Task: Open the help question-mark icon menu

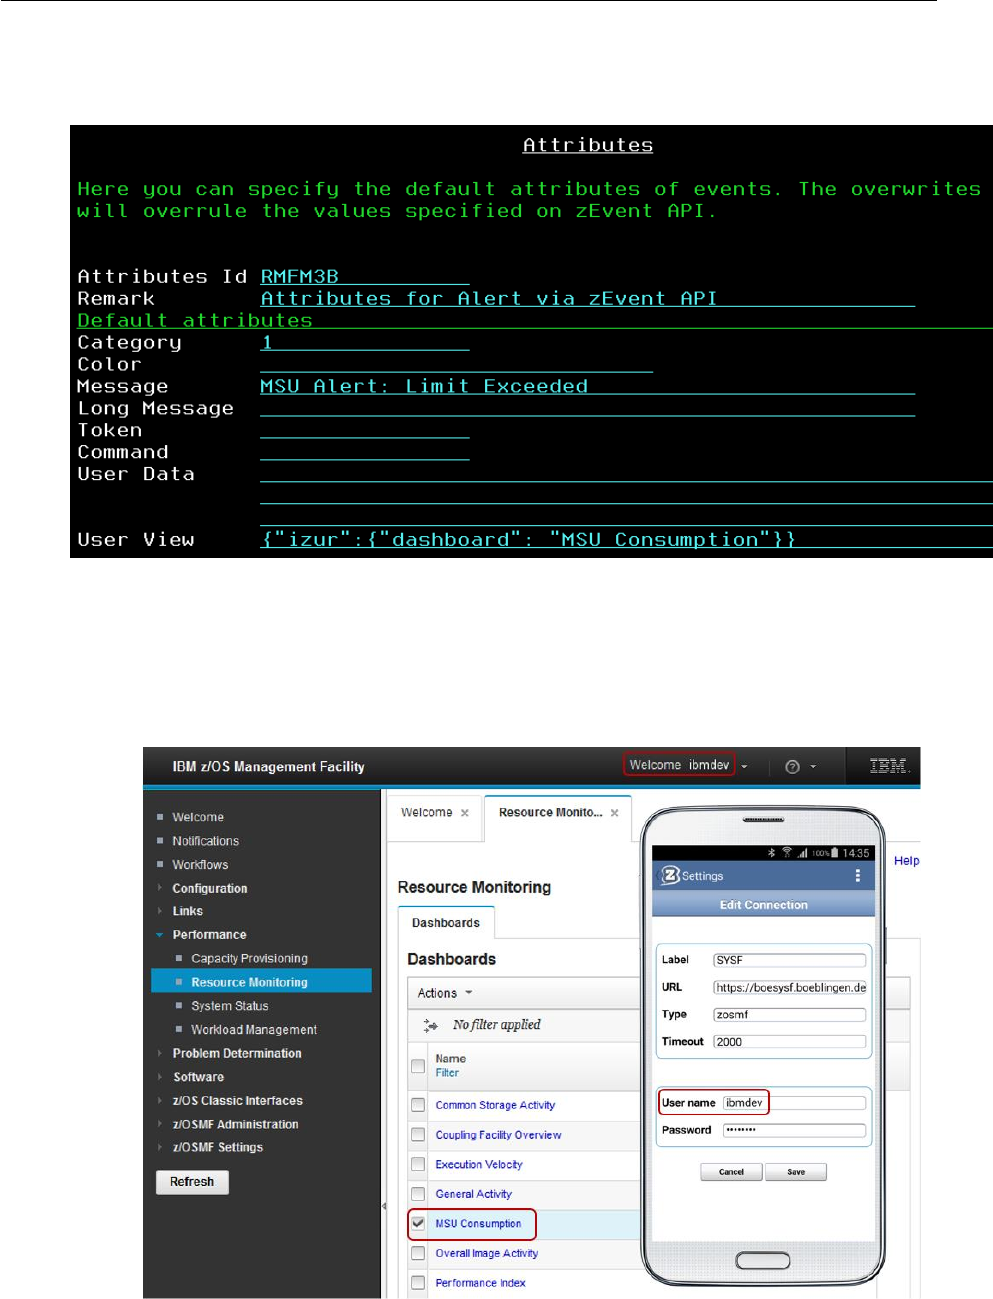Action: point(793,767)
